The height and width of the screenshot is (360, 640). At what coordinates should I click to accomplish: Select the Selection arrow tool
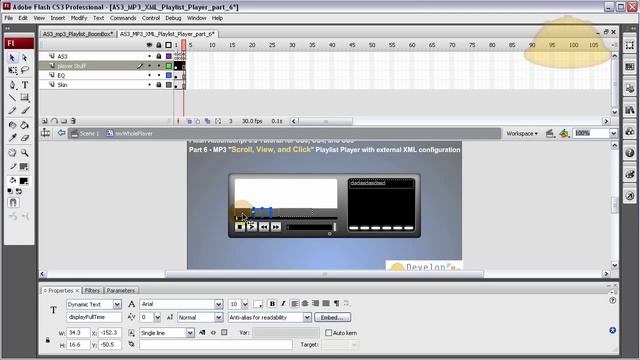coord(12,58)
